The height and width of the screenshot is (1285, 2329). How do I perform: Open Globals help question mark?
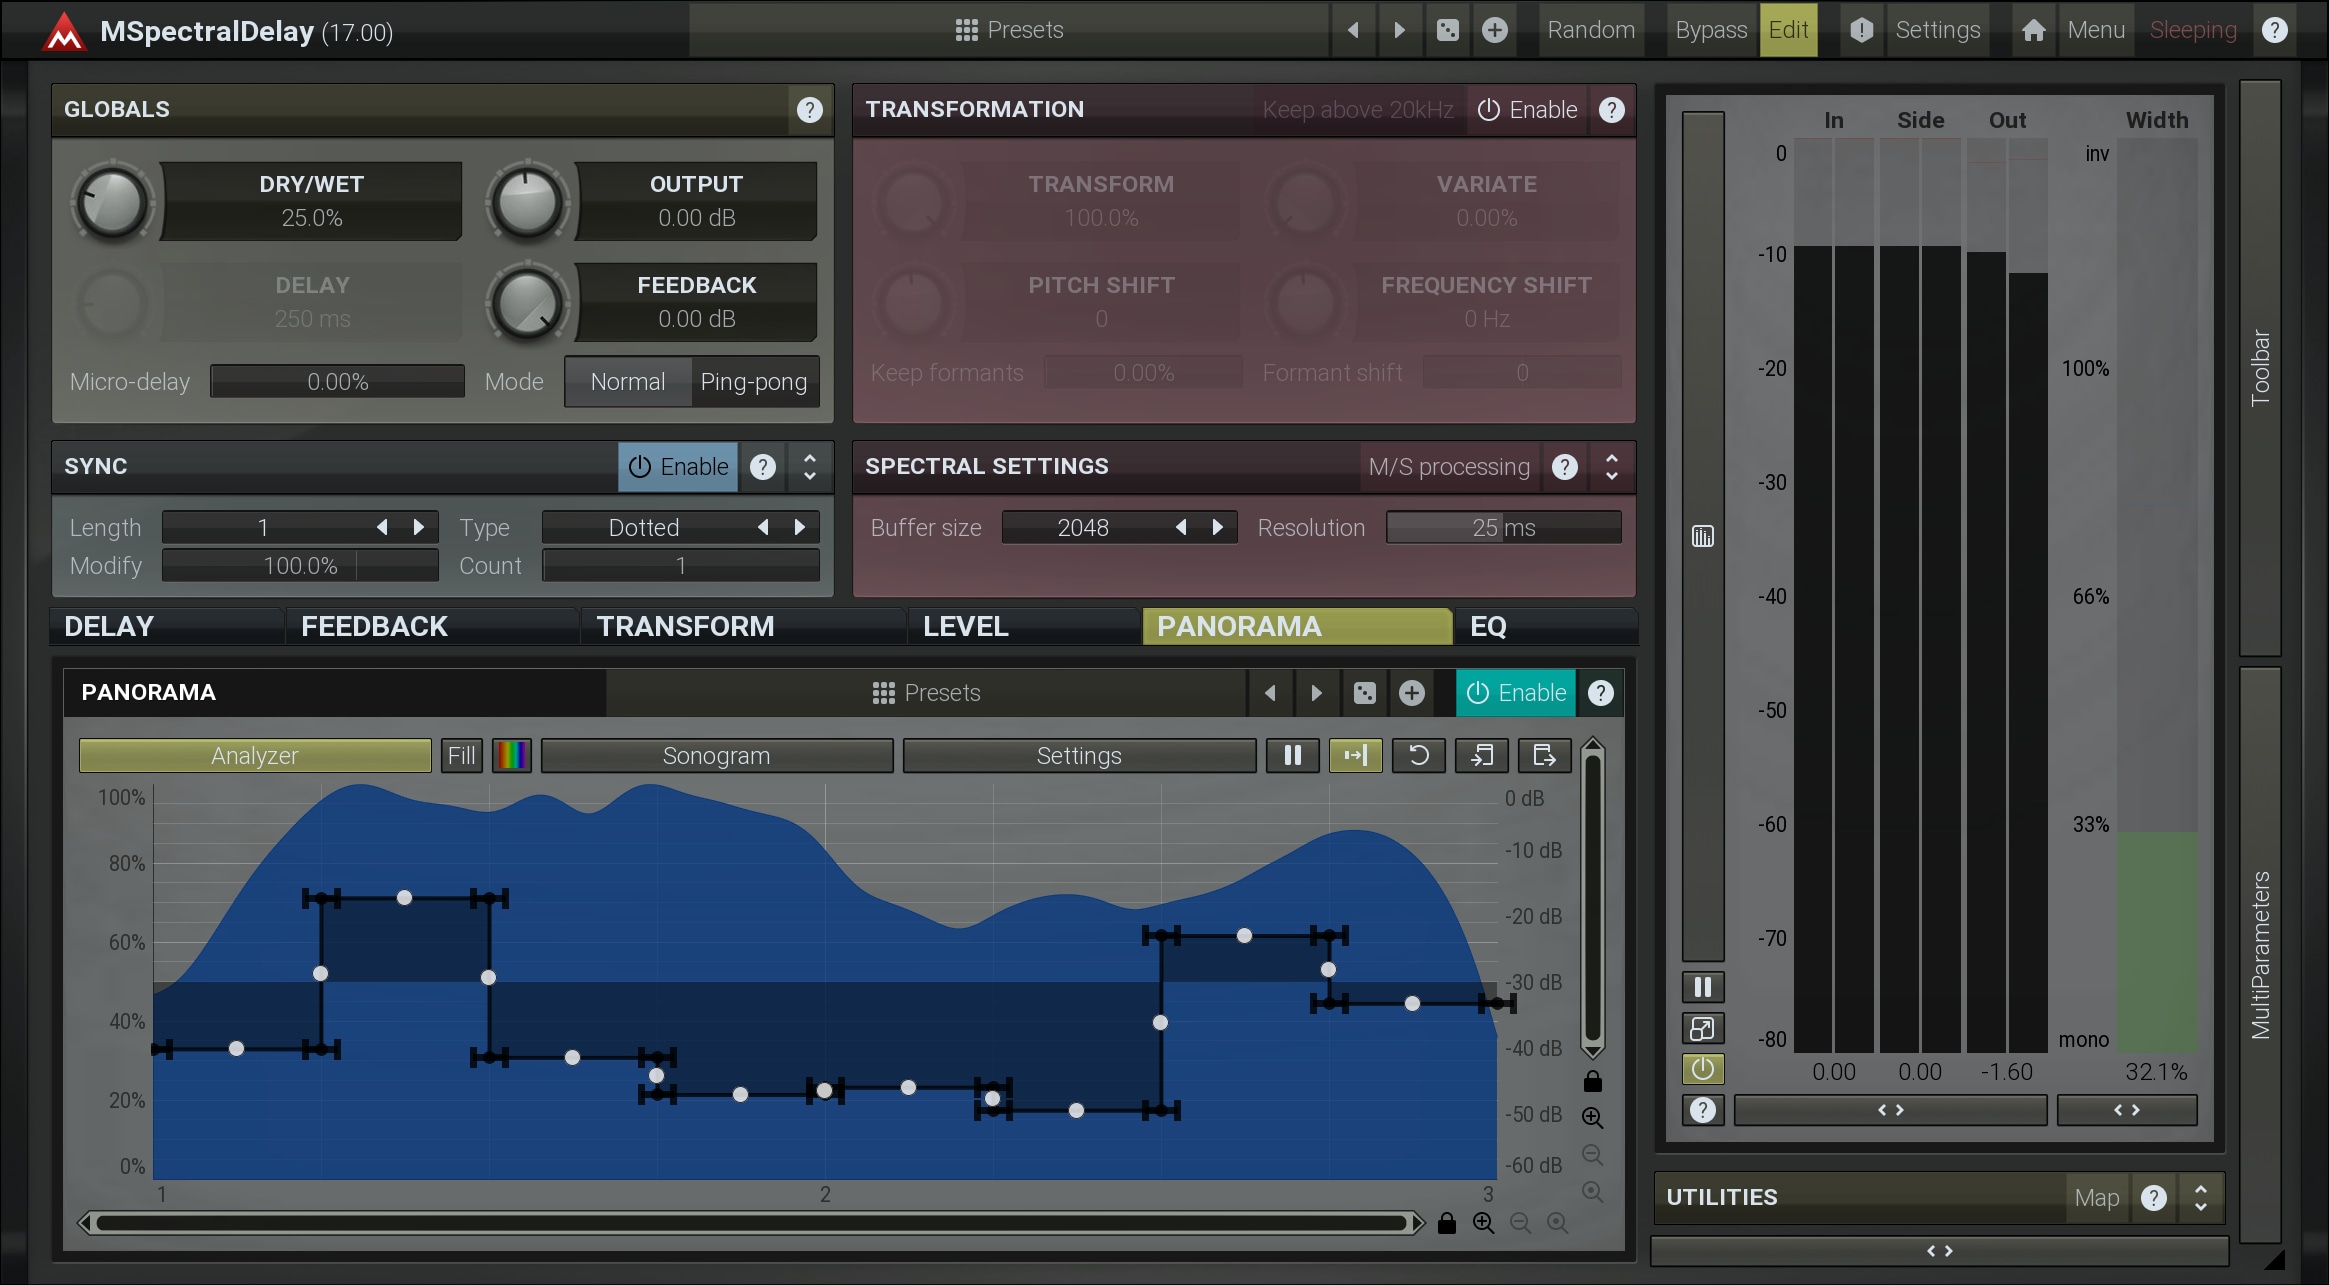click(x=809, y=110)
